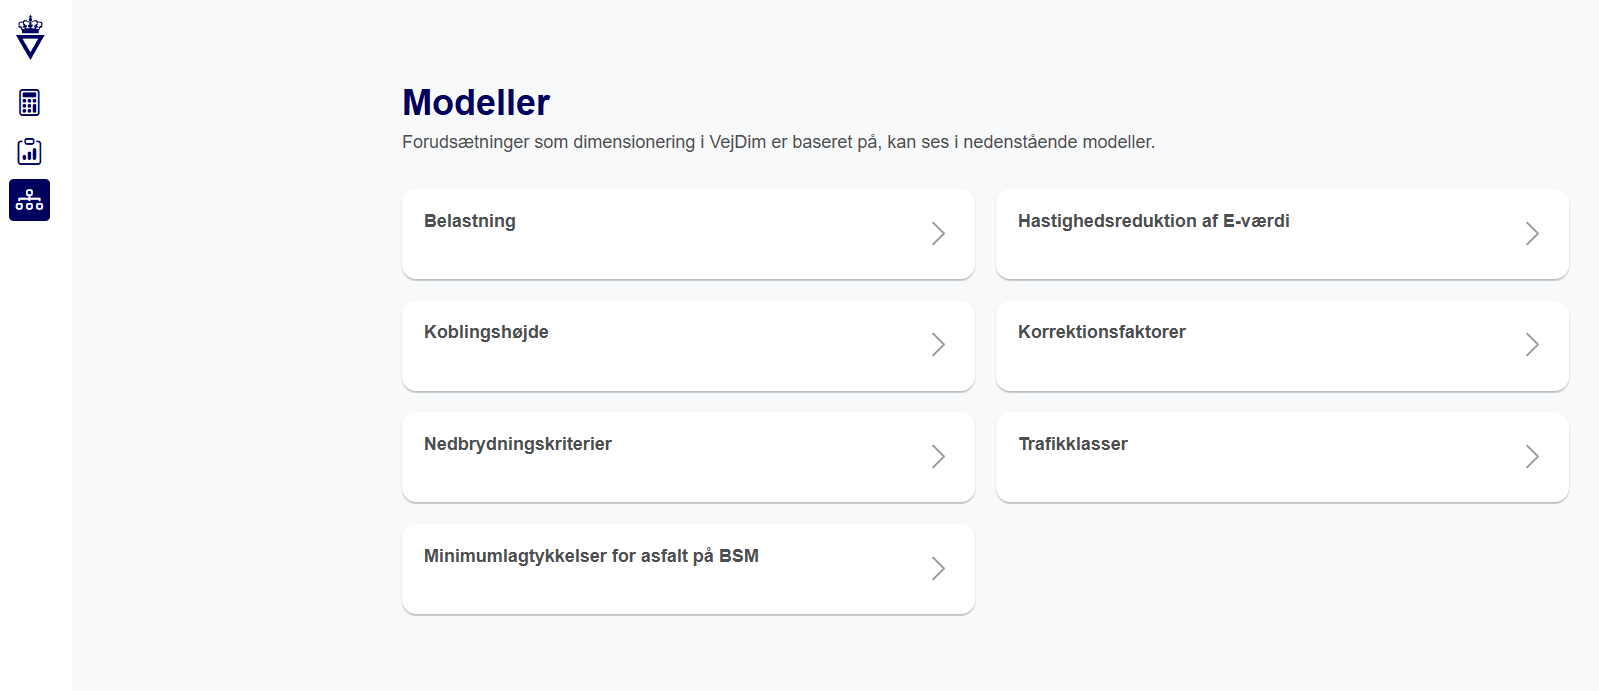The image size is (1599, 691).
Task: Click the Forudsætninger description text
Action: pyautogui.click(x=778, y=142)
